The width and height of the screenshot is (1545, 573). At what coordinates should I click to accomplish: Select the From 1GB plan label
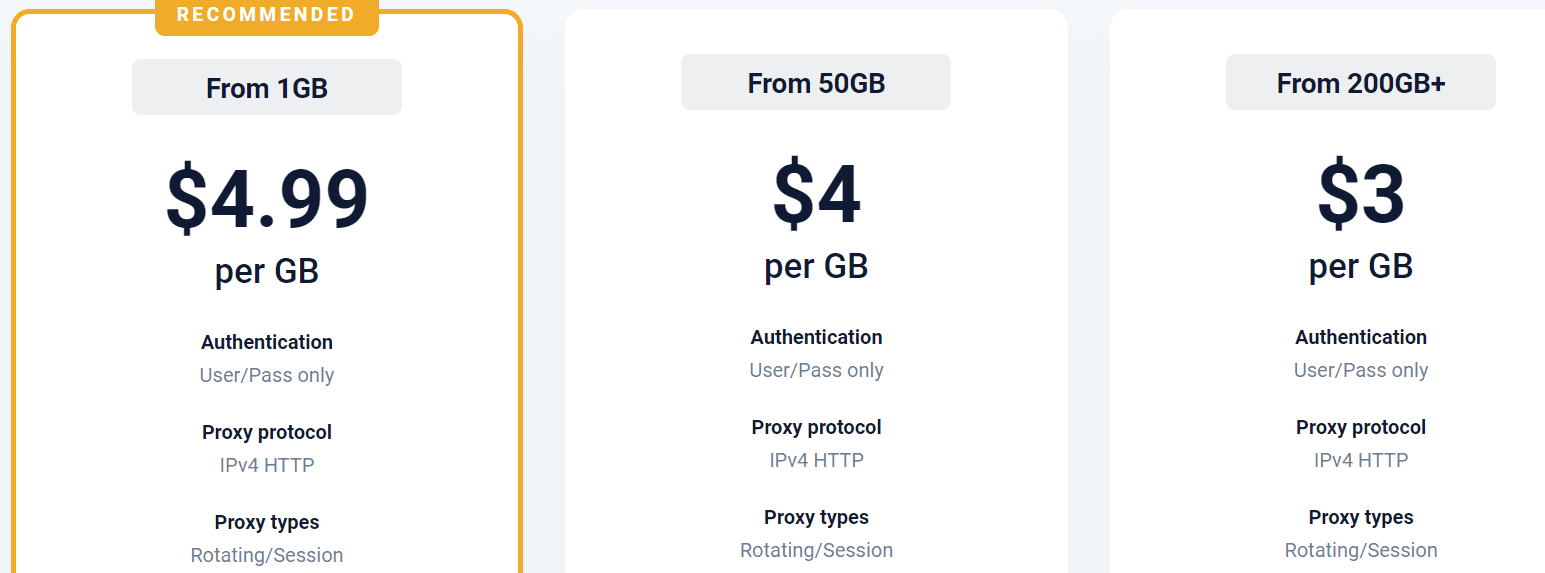[x=267, y=88]
